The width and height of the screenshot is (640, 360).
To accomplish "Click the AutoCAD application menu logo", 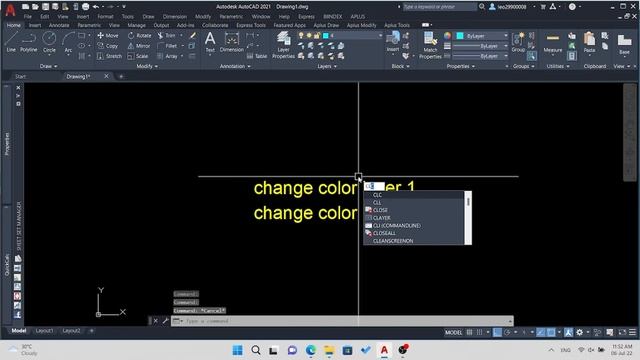I will pyautogui.click(x=10, y=10).
